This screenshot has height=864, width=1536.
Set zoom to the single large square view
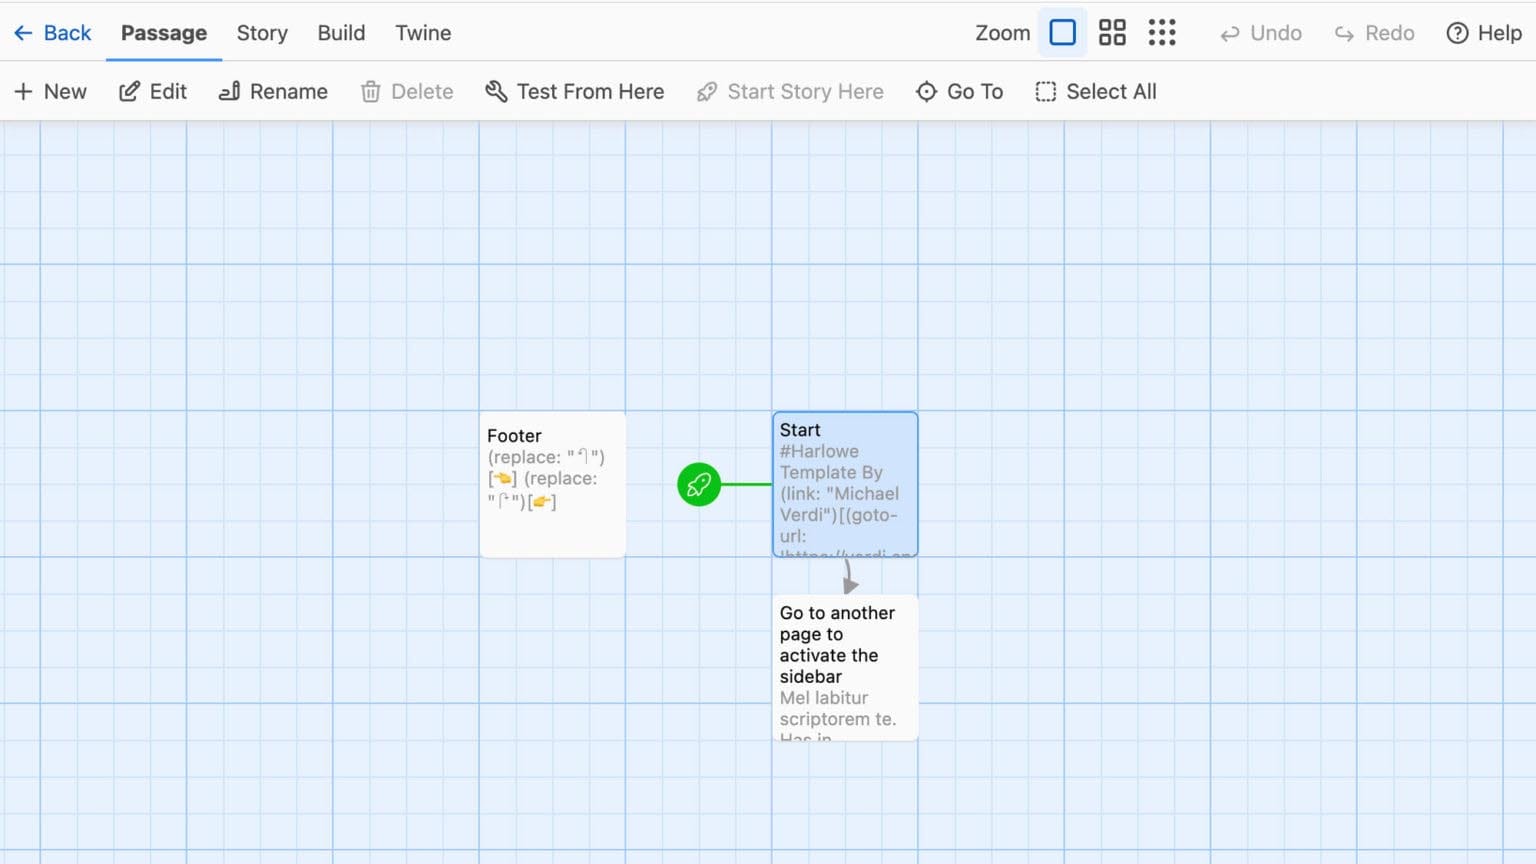tap(1063, 33)
